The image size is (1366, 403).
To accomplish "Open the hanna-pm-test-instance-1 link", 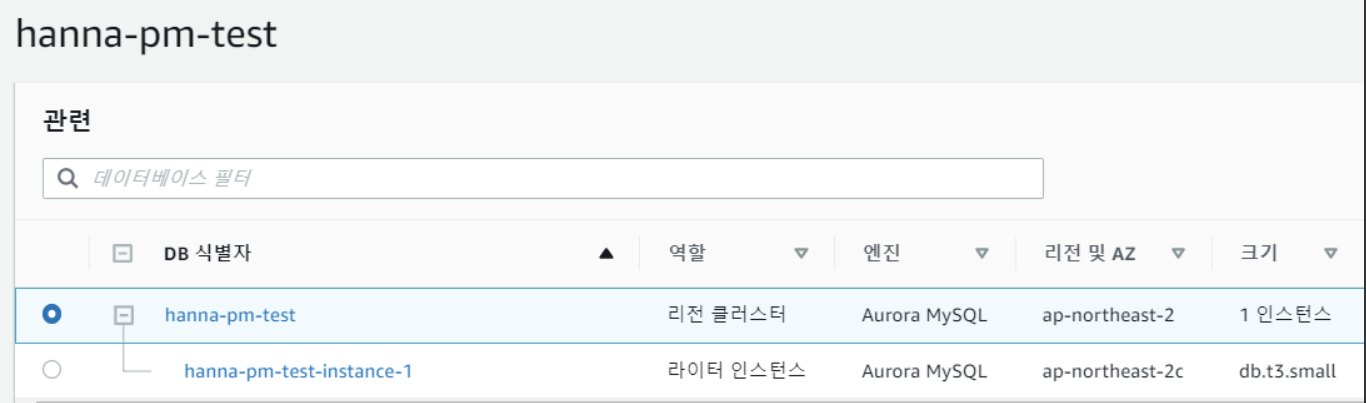I will pyautogui.click(x=298, y=372).
